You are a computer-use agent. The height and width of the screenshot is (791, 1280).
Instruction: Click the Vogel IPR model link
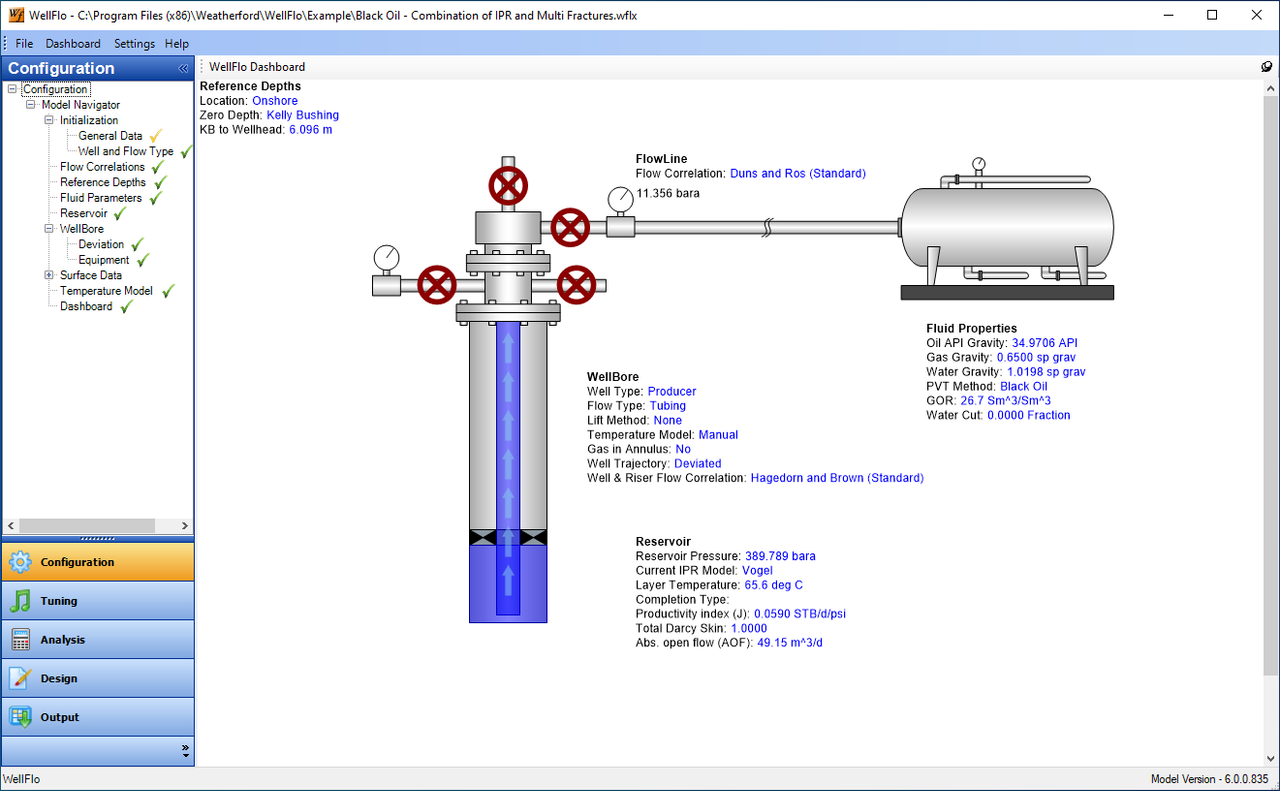coord(757,571)
